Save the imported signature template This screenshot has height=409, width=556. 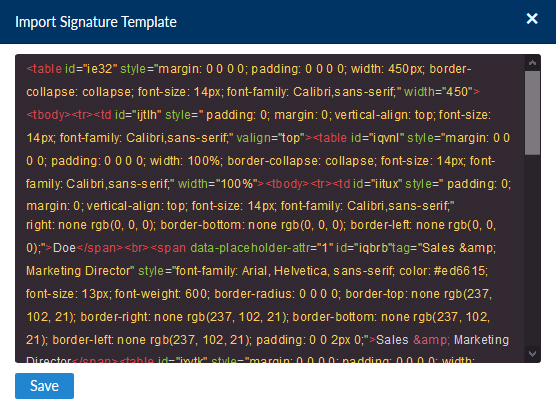tap(44, 386)
